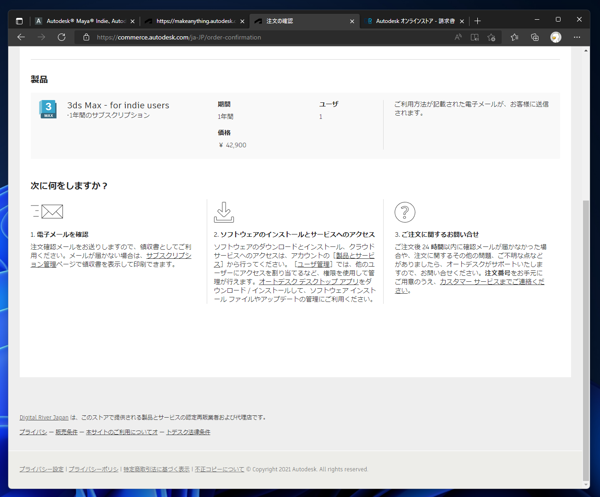Image resolution: width=600 pixels, height=497 pixels.
Task: Open the Digital River Japan link
Action: click(44, 417)
